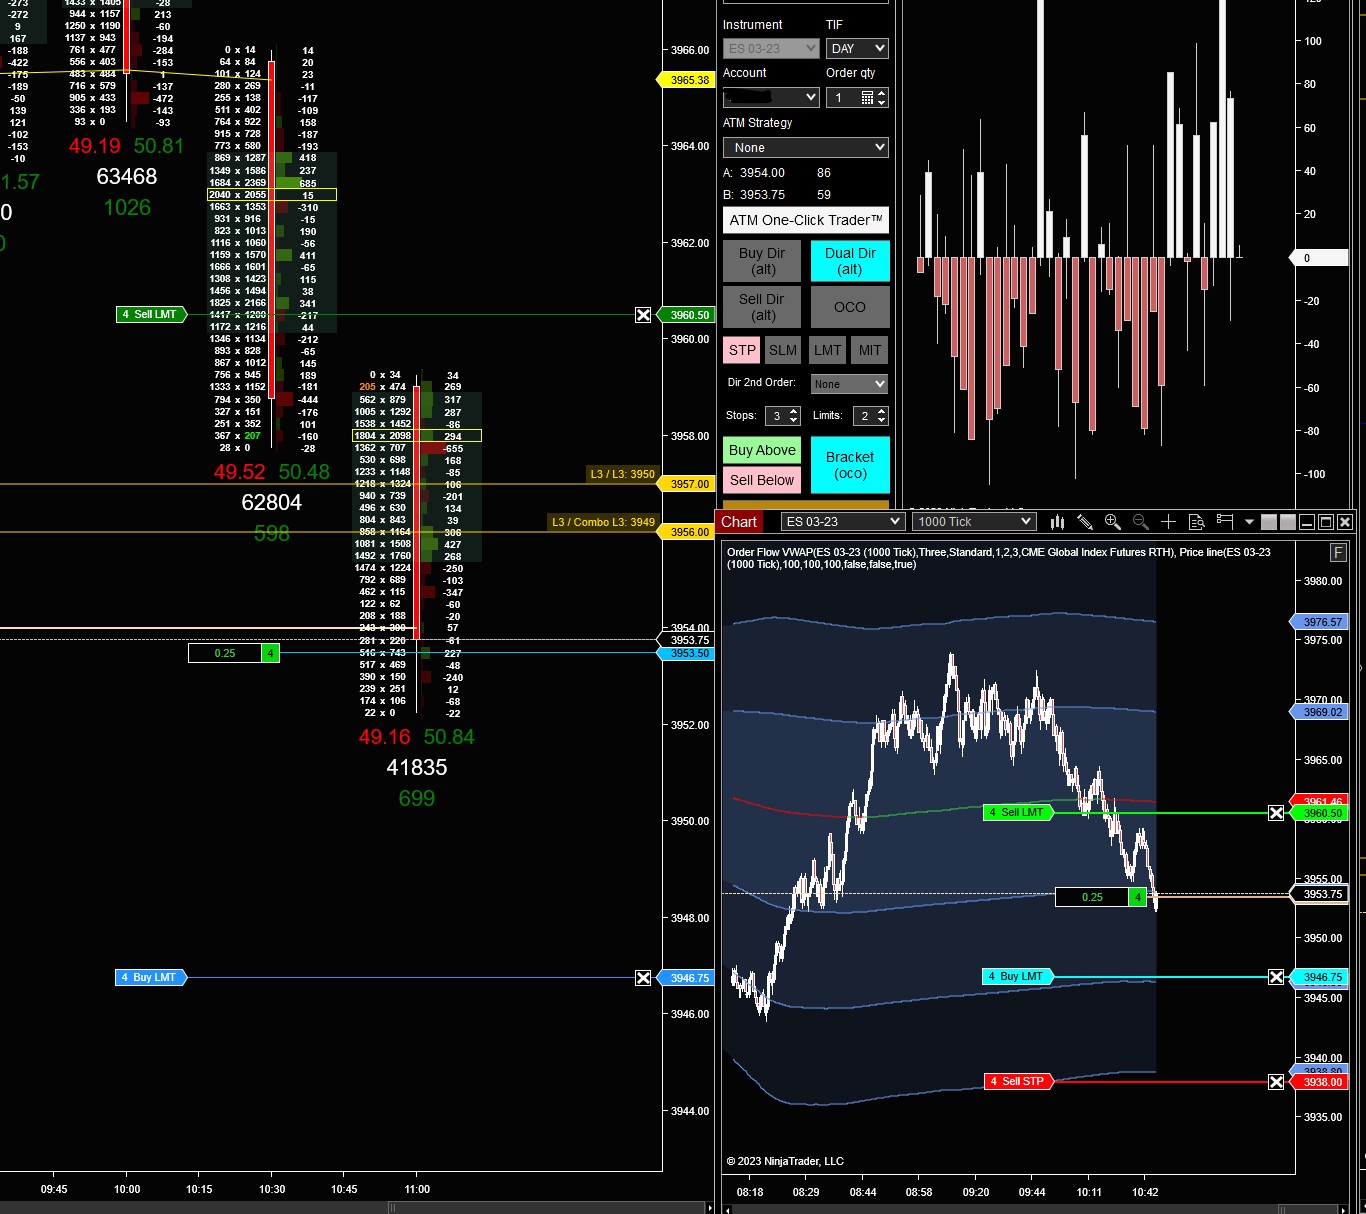Screen dimensions: 1366x1214
Task: Open the chart toolbar overflow arrow
Action: pos(1249,522)
